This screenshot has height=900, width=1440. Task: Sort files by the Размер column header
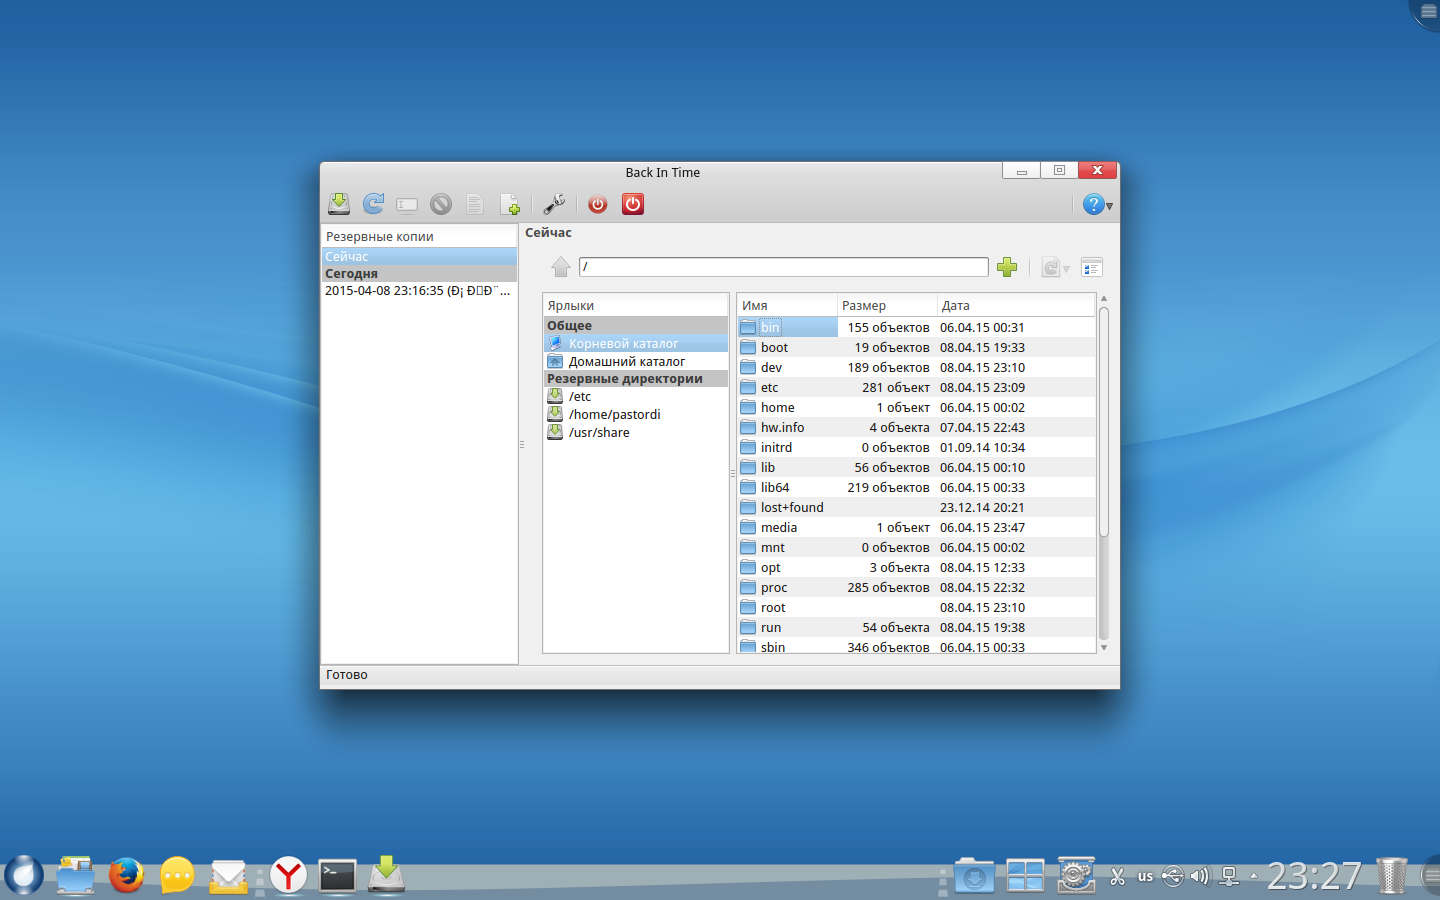click(x=885, y=305)
